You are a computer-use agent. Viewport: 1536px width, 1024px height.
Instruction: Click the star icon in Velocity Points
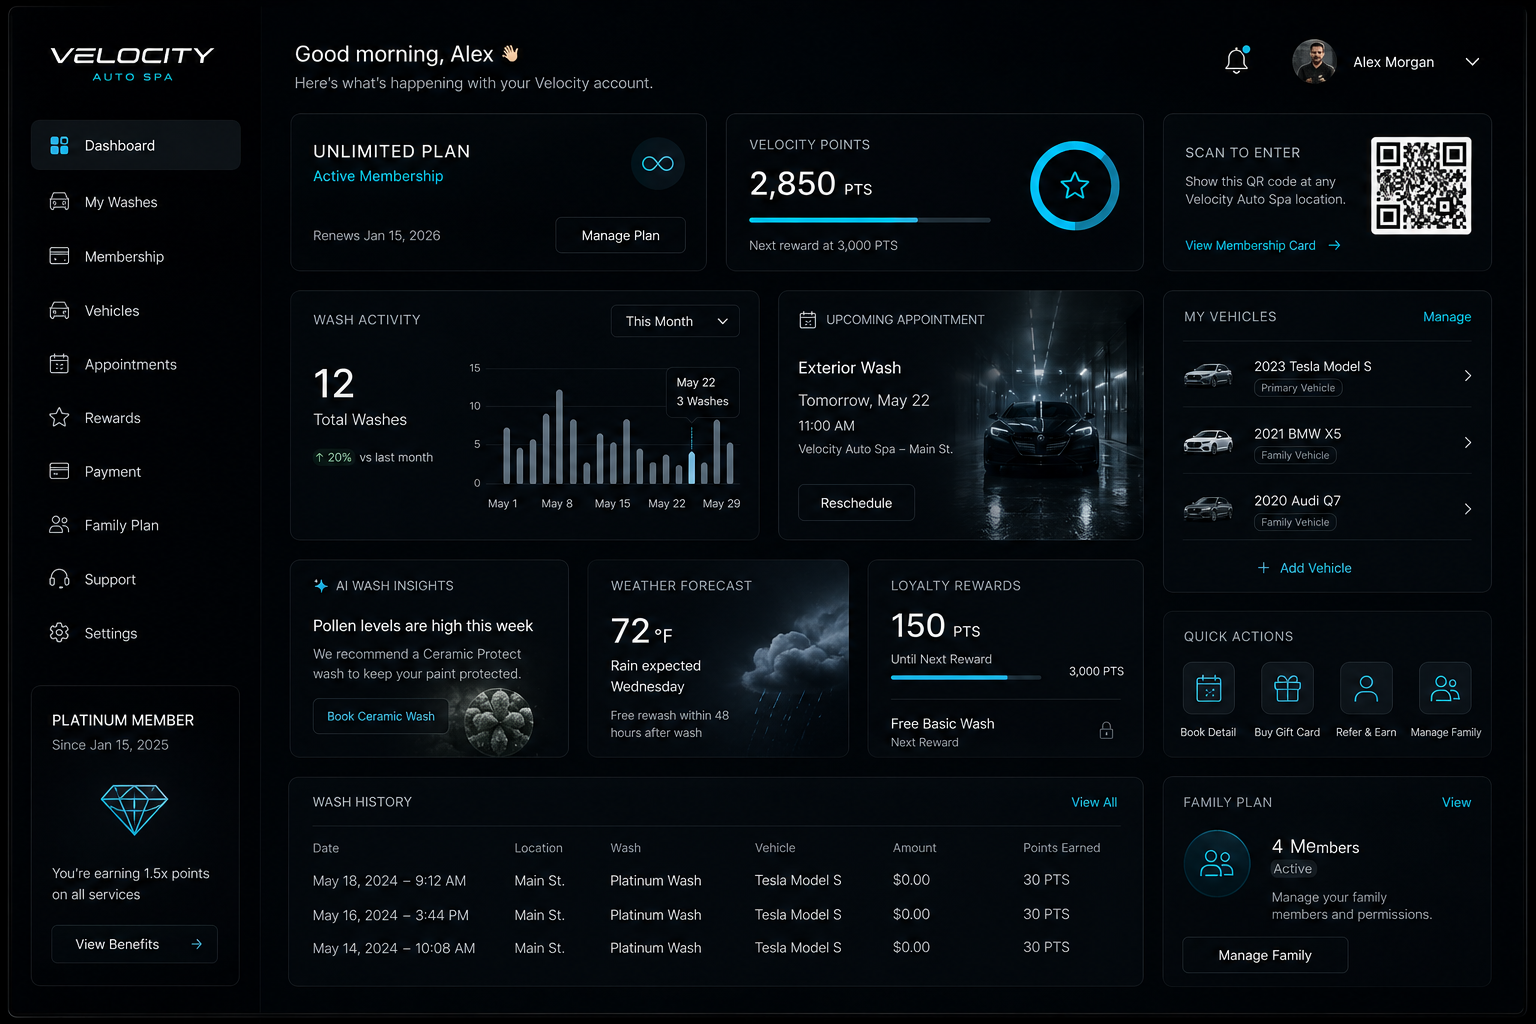[1075, 185]
